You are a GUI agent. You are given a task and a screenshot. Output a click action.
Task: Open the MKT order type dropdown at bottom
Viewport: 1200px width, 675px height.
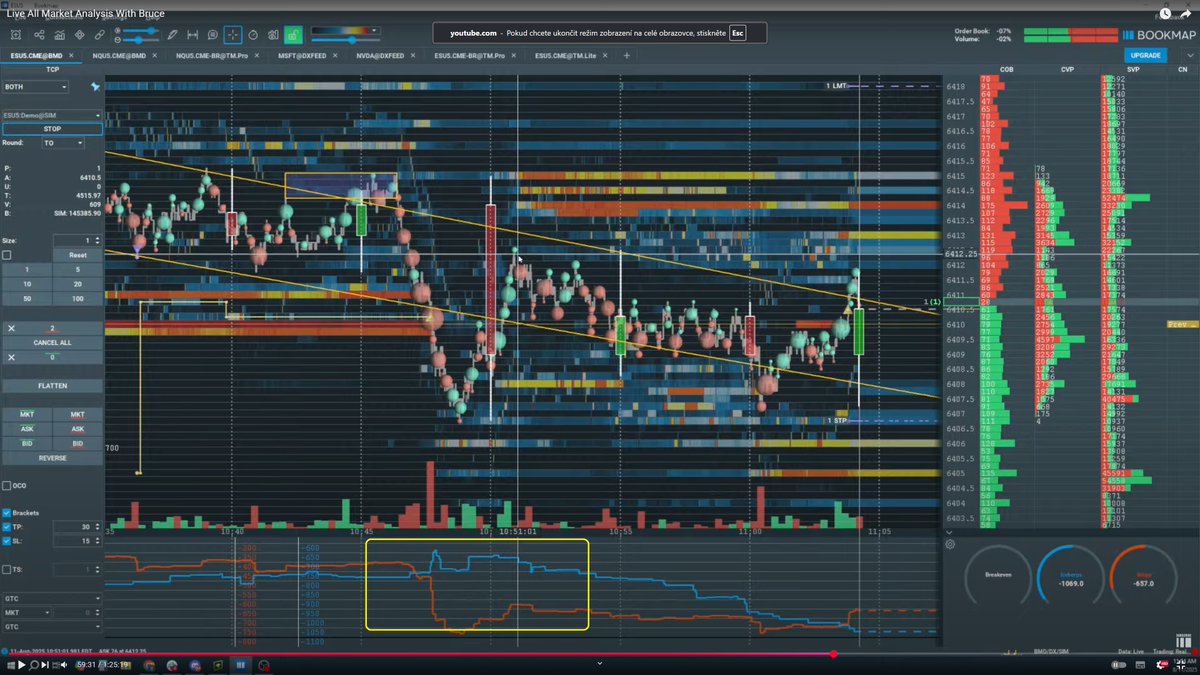click(27, 612)
